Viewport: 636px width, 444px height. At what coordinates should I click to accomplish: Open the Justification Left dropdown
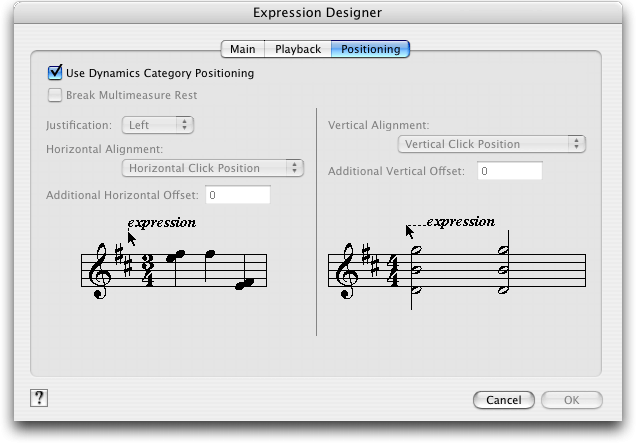tap(158, 125)
